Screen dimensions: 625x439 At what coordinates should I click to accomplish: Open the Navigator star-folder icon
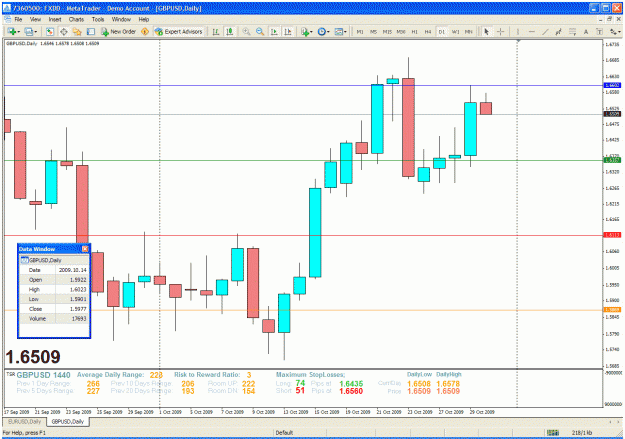pyautogui.click(x=77, y=31)
